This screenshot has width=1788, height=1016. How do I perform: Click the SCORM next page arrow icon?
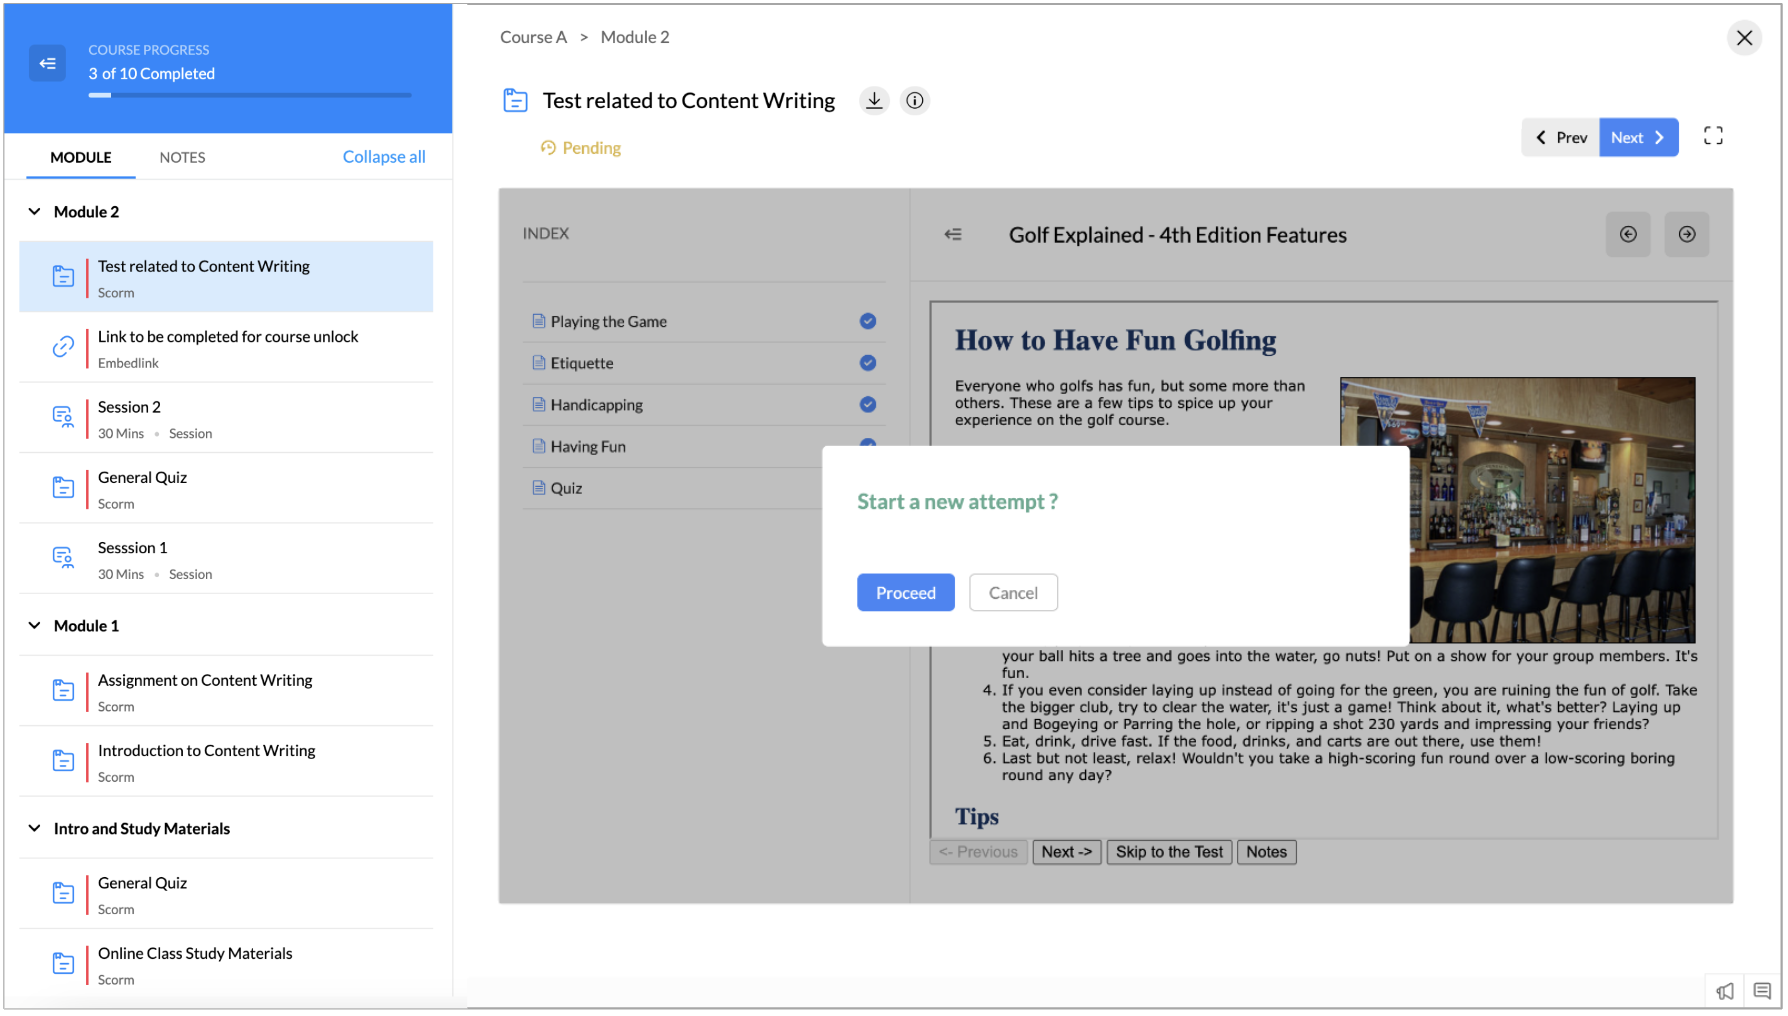tap(1686, 234)
